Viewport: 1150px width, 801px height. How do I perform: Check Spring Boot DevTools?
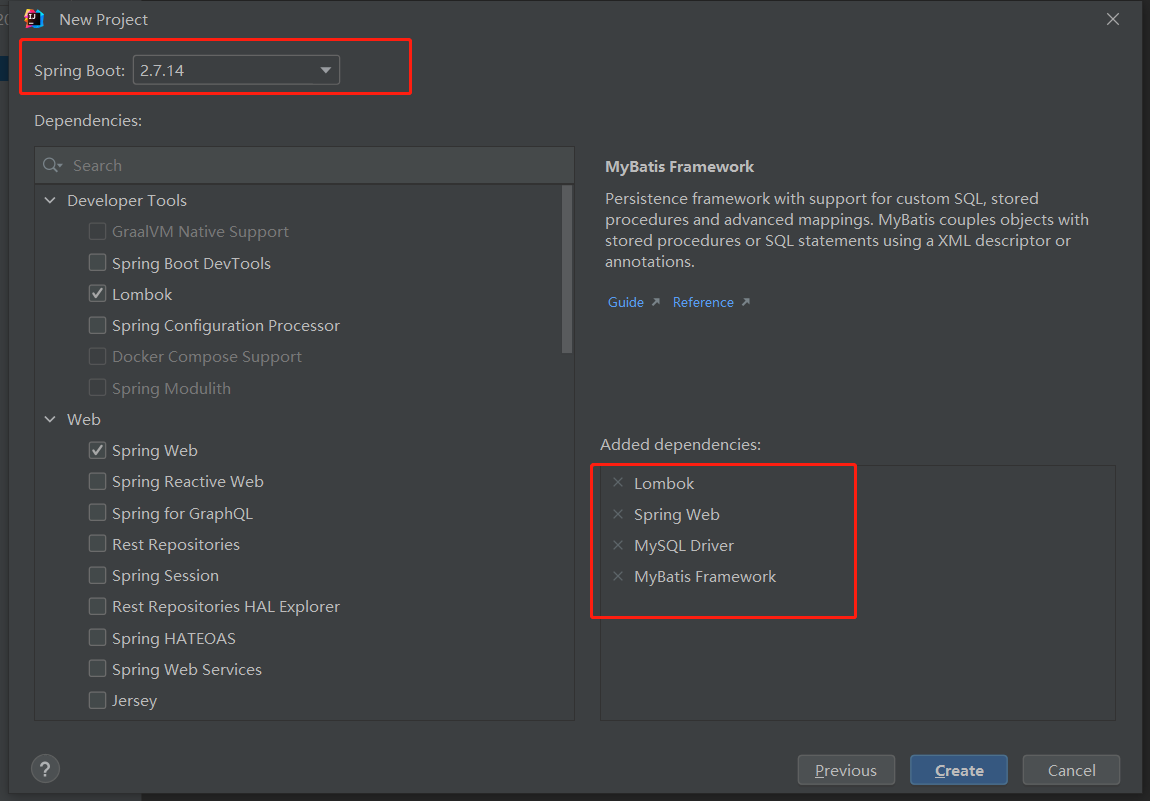[x=97, y=263]
